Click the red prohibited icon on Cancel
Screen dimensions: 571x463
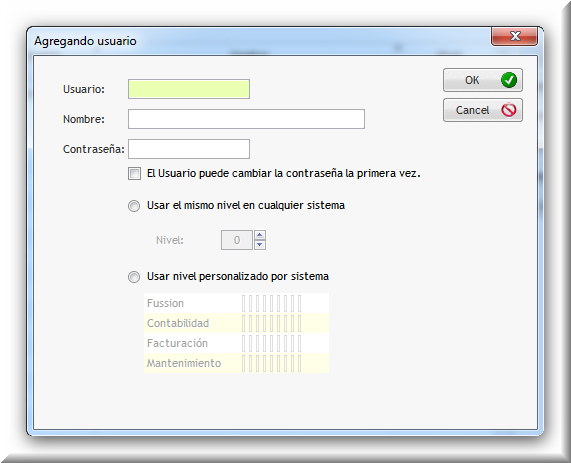click(509, 110)
